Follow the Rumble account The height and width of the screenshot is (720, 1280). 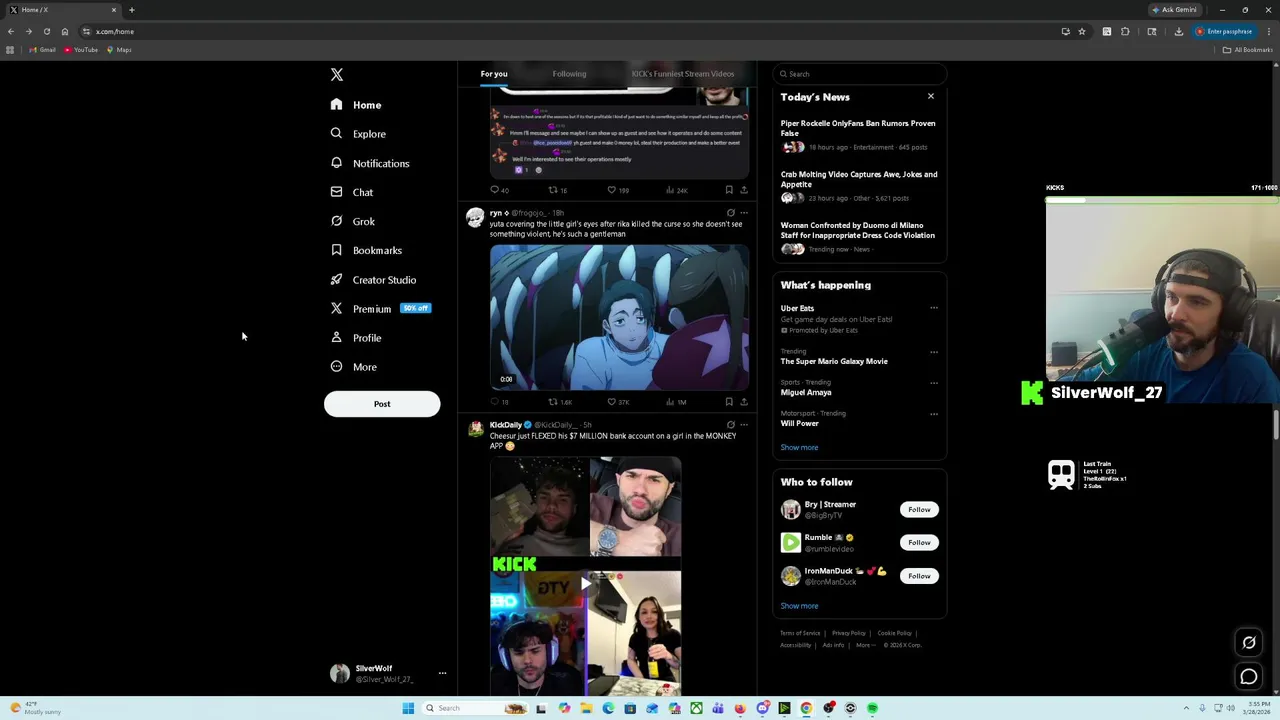[x=919, y=543]
